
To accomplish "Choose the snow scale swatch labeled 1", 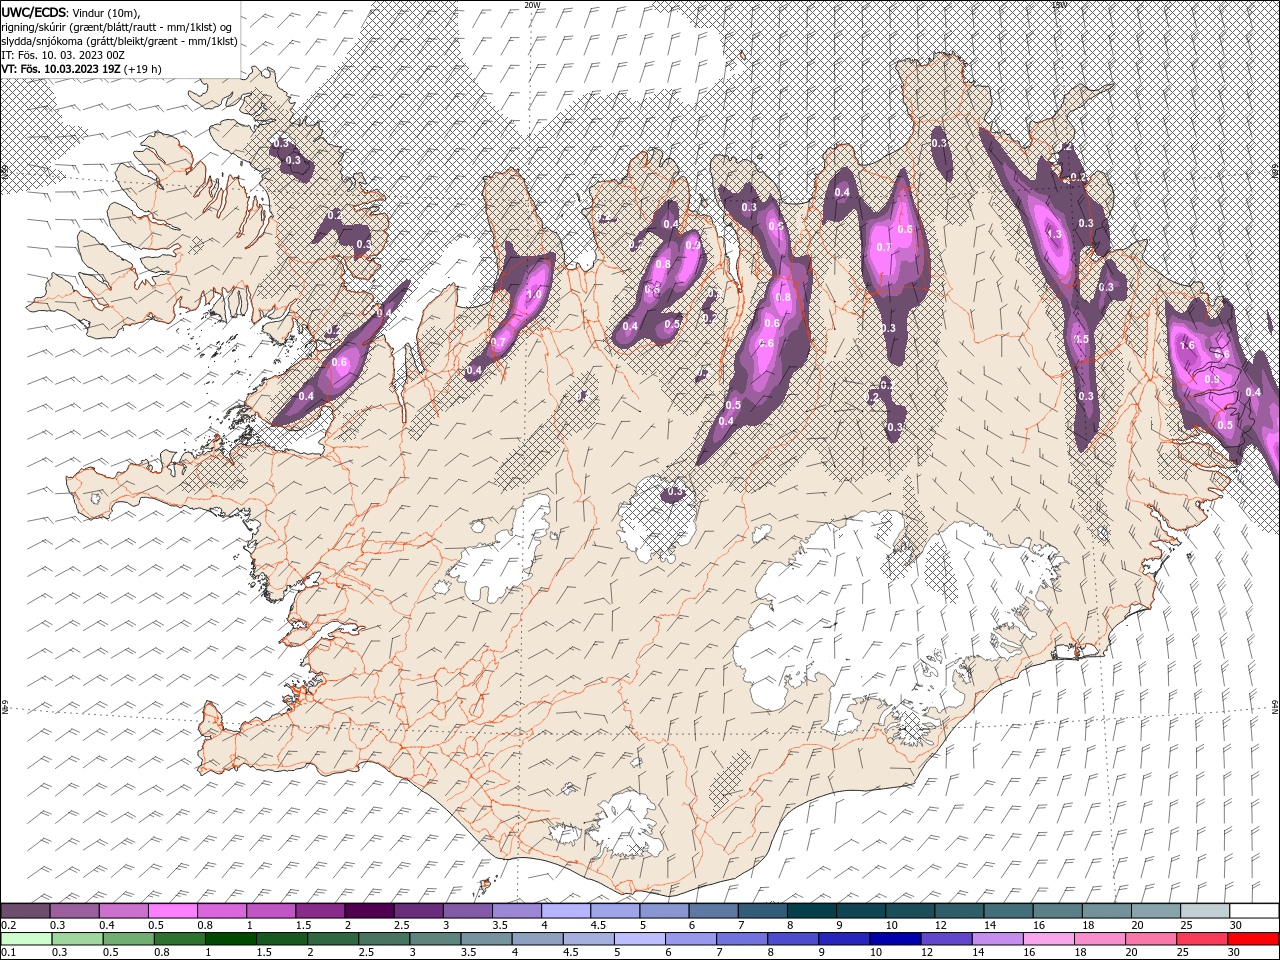I will click(270, 911).
